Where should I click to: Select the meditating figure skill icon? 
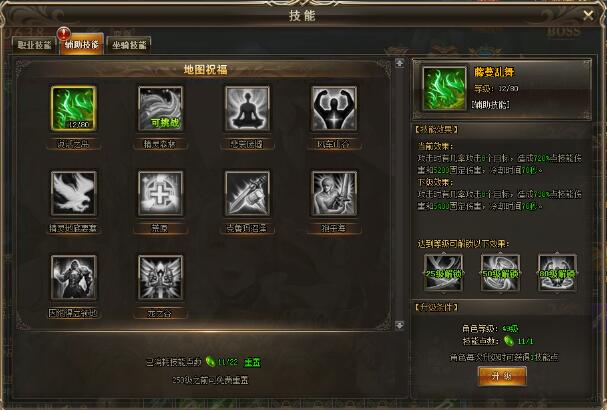coord(247,108)
